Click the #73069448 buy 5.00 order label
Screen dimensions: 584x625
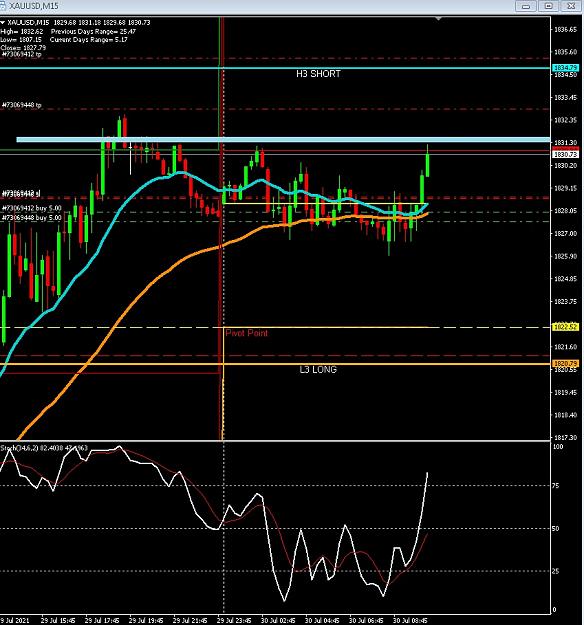(x=31, y=218)
